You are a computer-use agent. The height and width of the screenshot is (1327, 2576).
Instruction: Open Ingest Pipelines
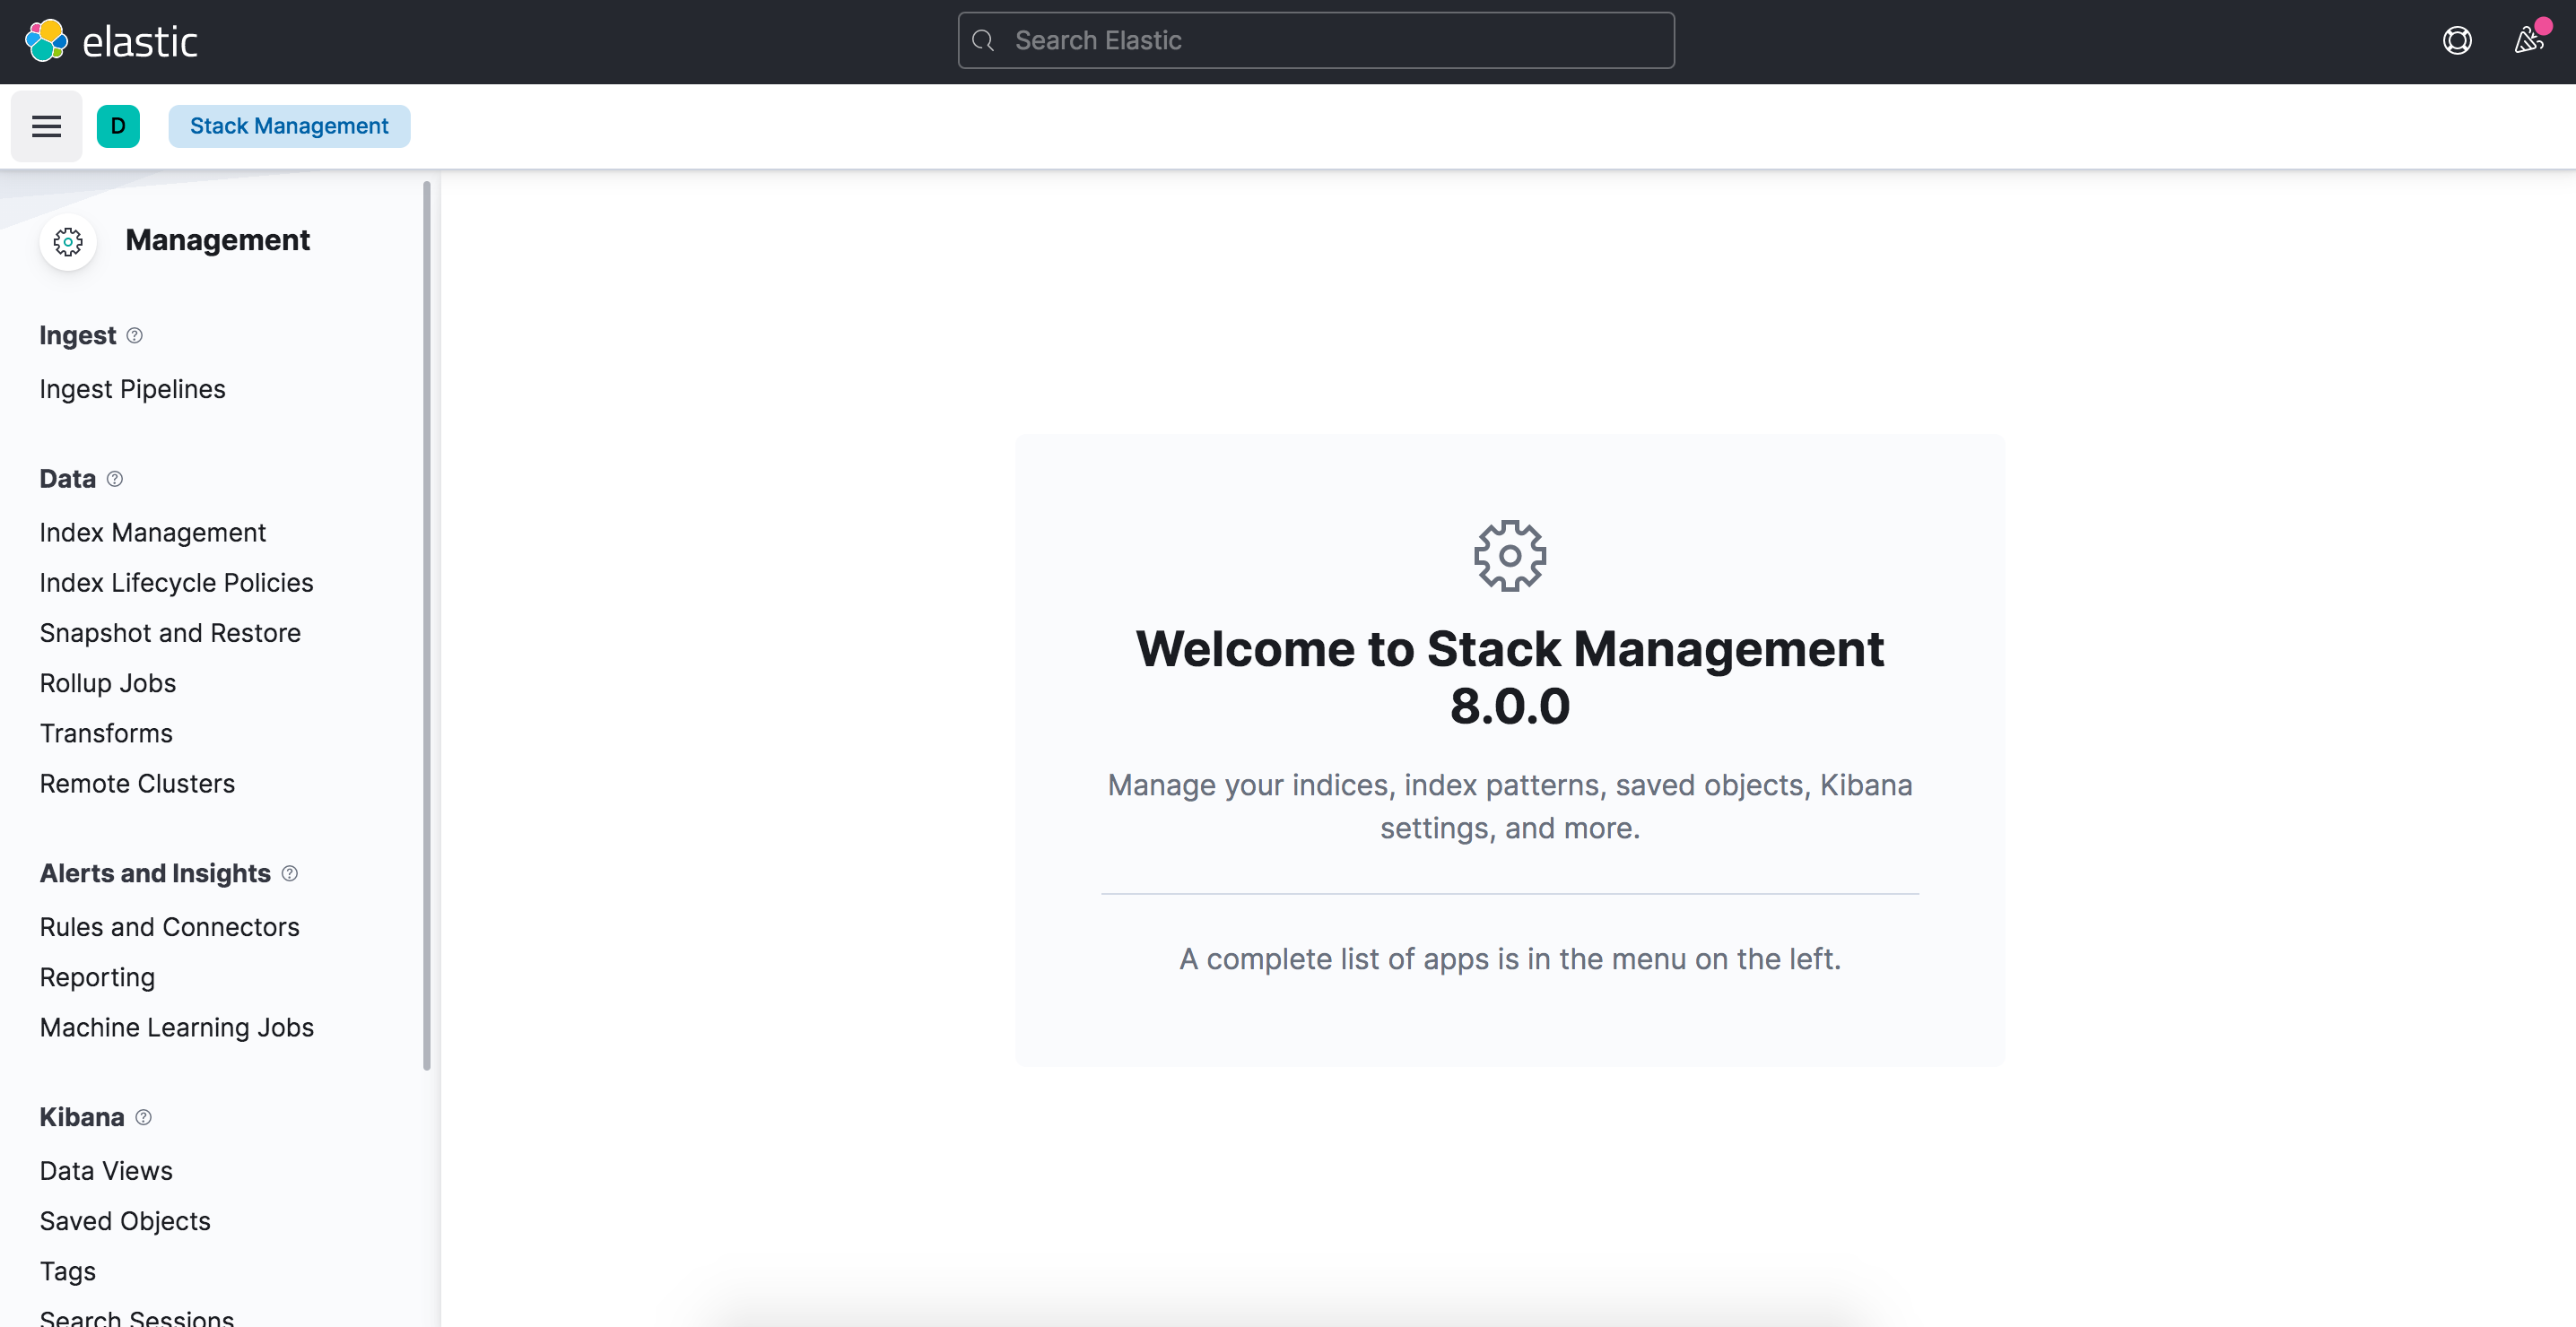[x=132, y=389]
